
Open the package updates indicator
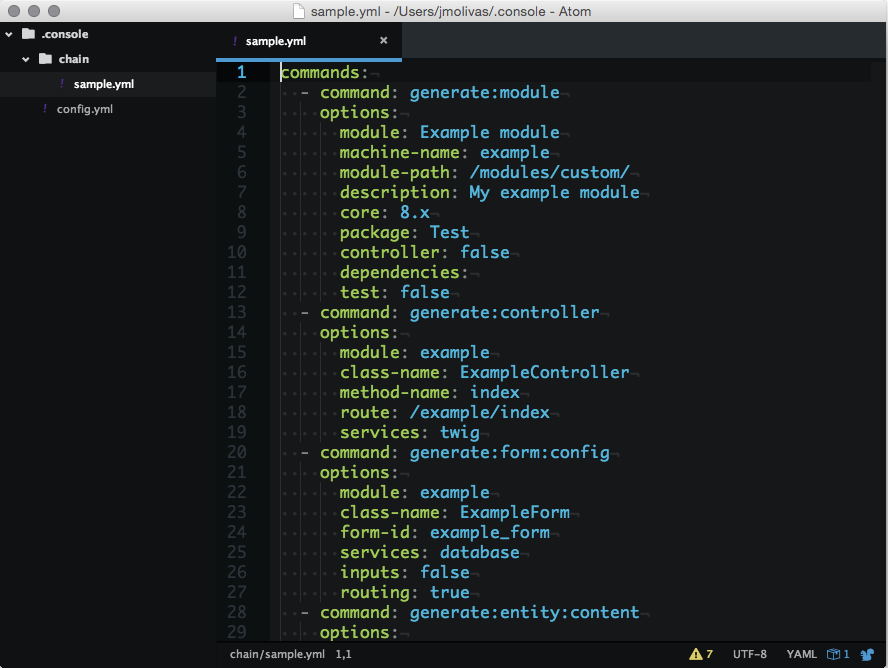[x=838, y=654]
